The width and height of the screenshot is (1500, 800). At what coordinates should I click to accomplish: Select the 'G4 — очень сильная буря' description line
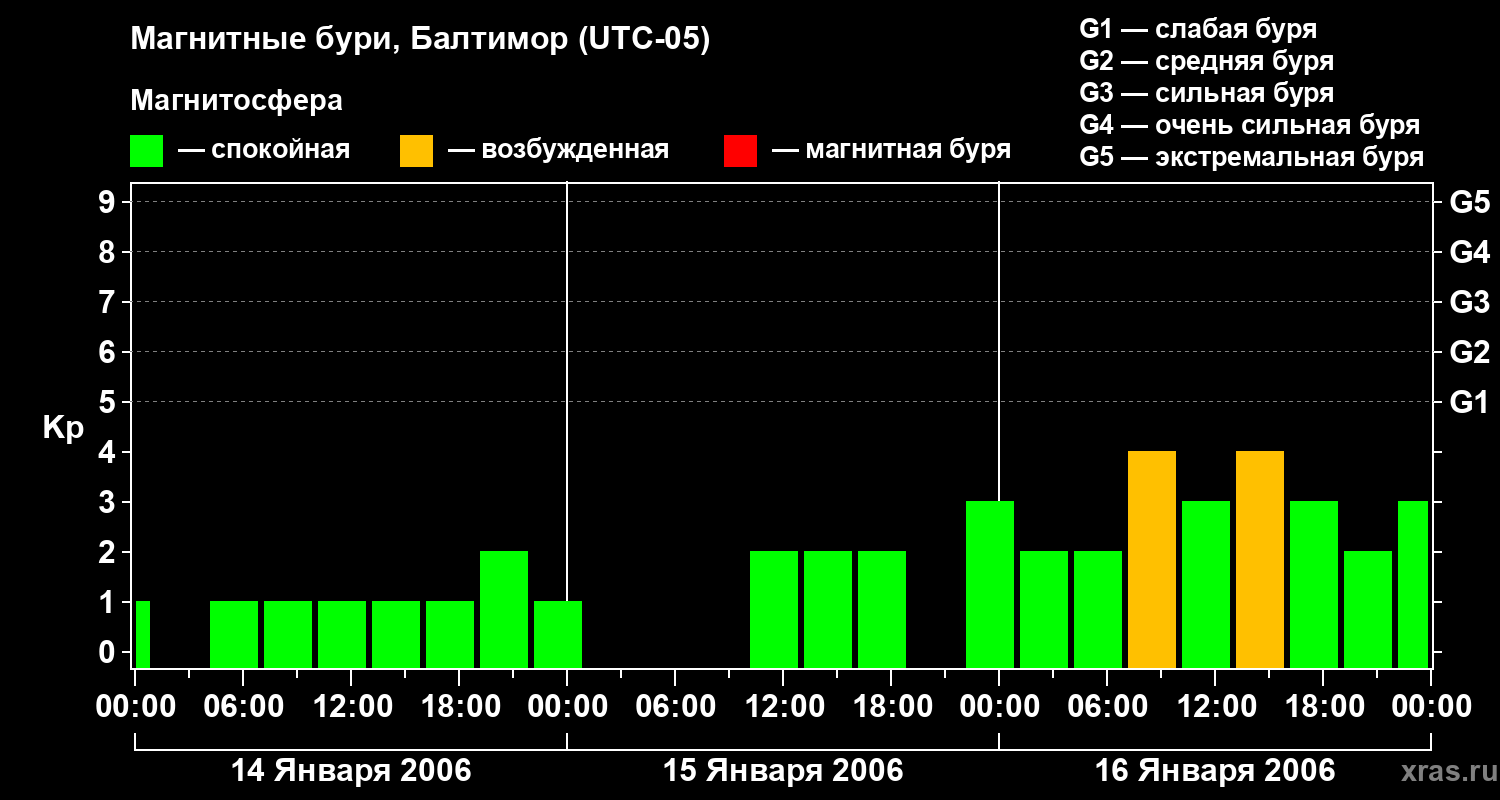(1249, 126)
